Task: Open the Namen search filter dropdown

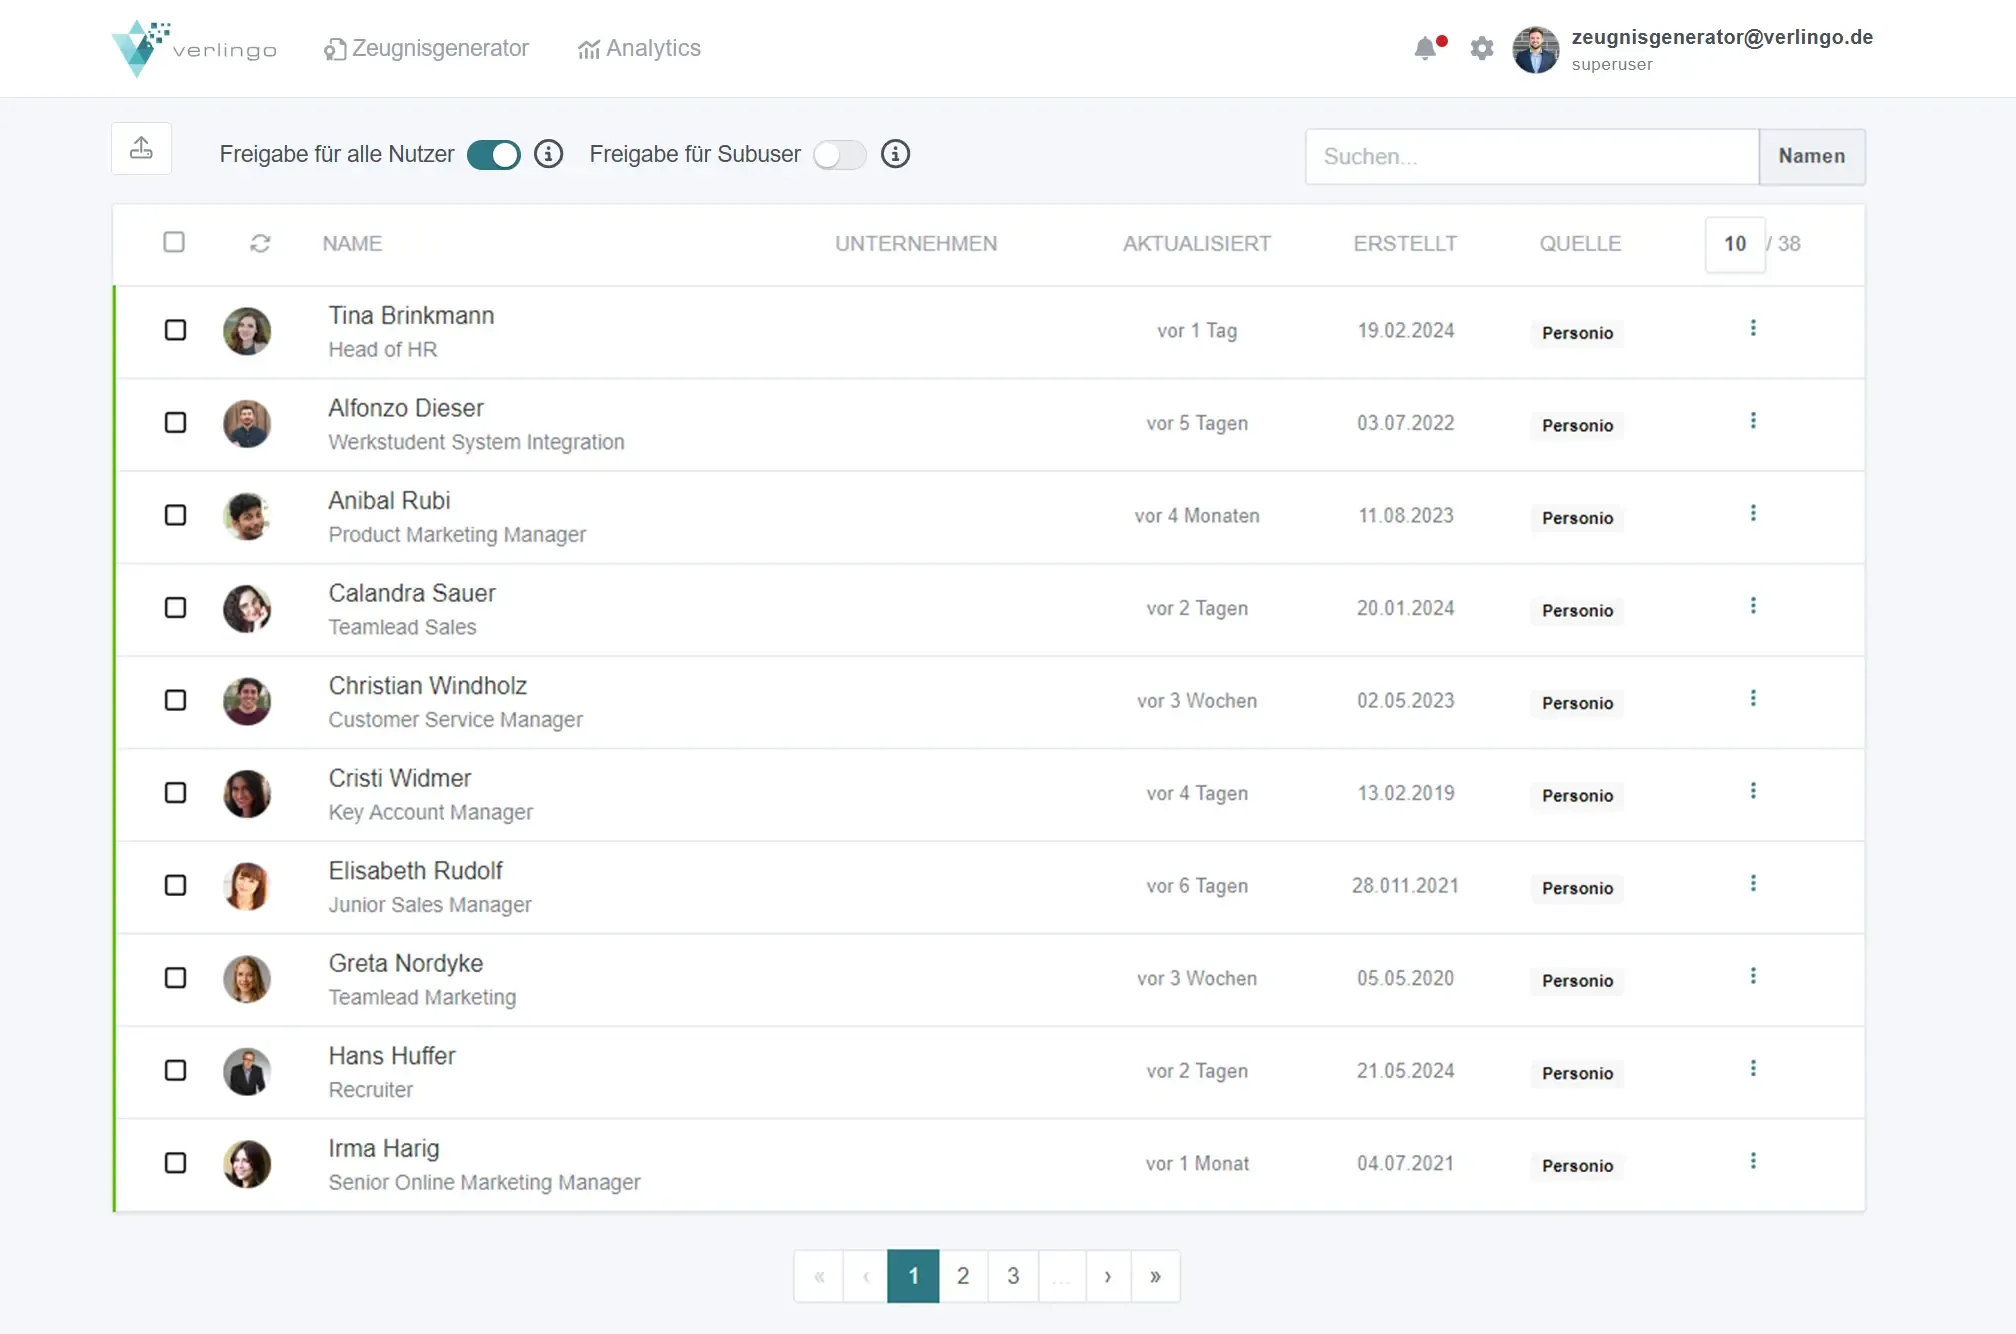Action: [1811, 156]
